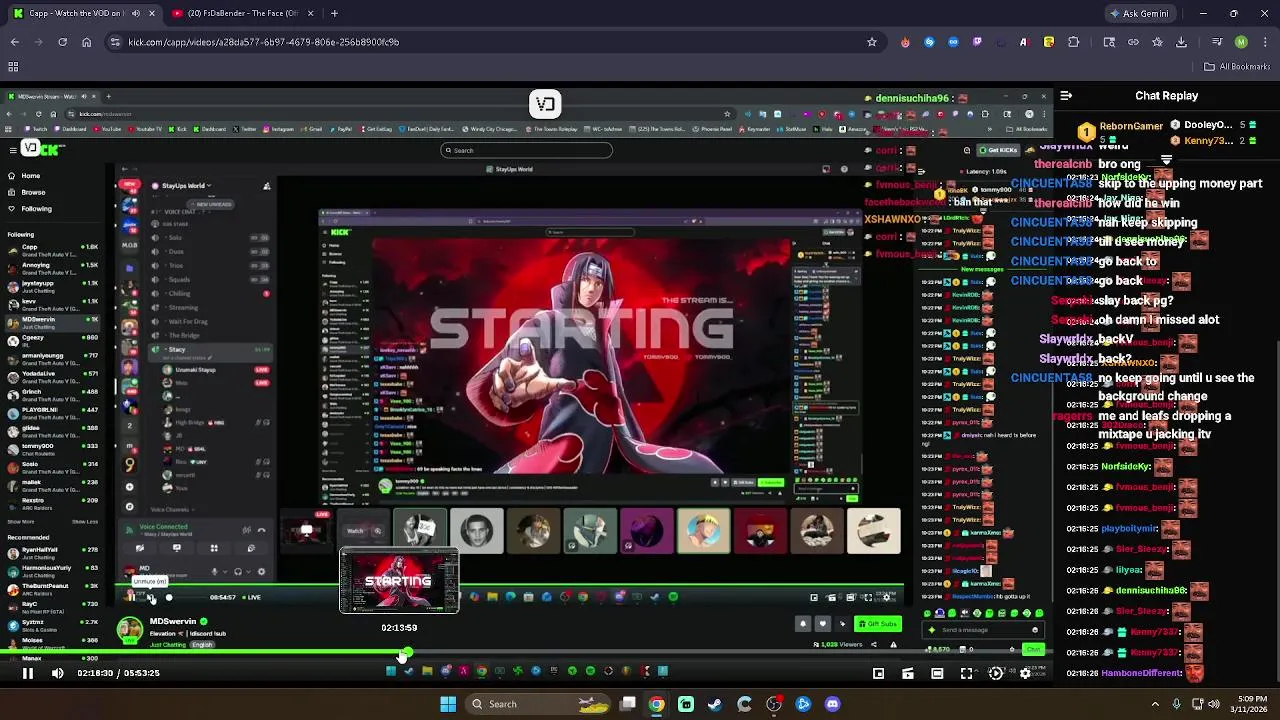Toggle theater mode in VOD player
This screenshot has width=1280, height=720.
937,673
